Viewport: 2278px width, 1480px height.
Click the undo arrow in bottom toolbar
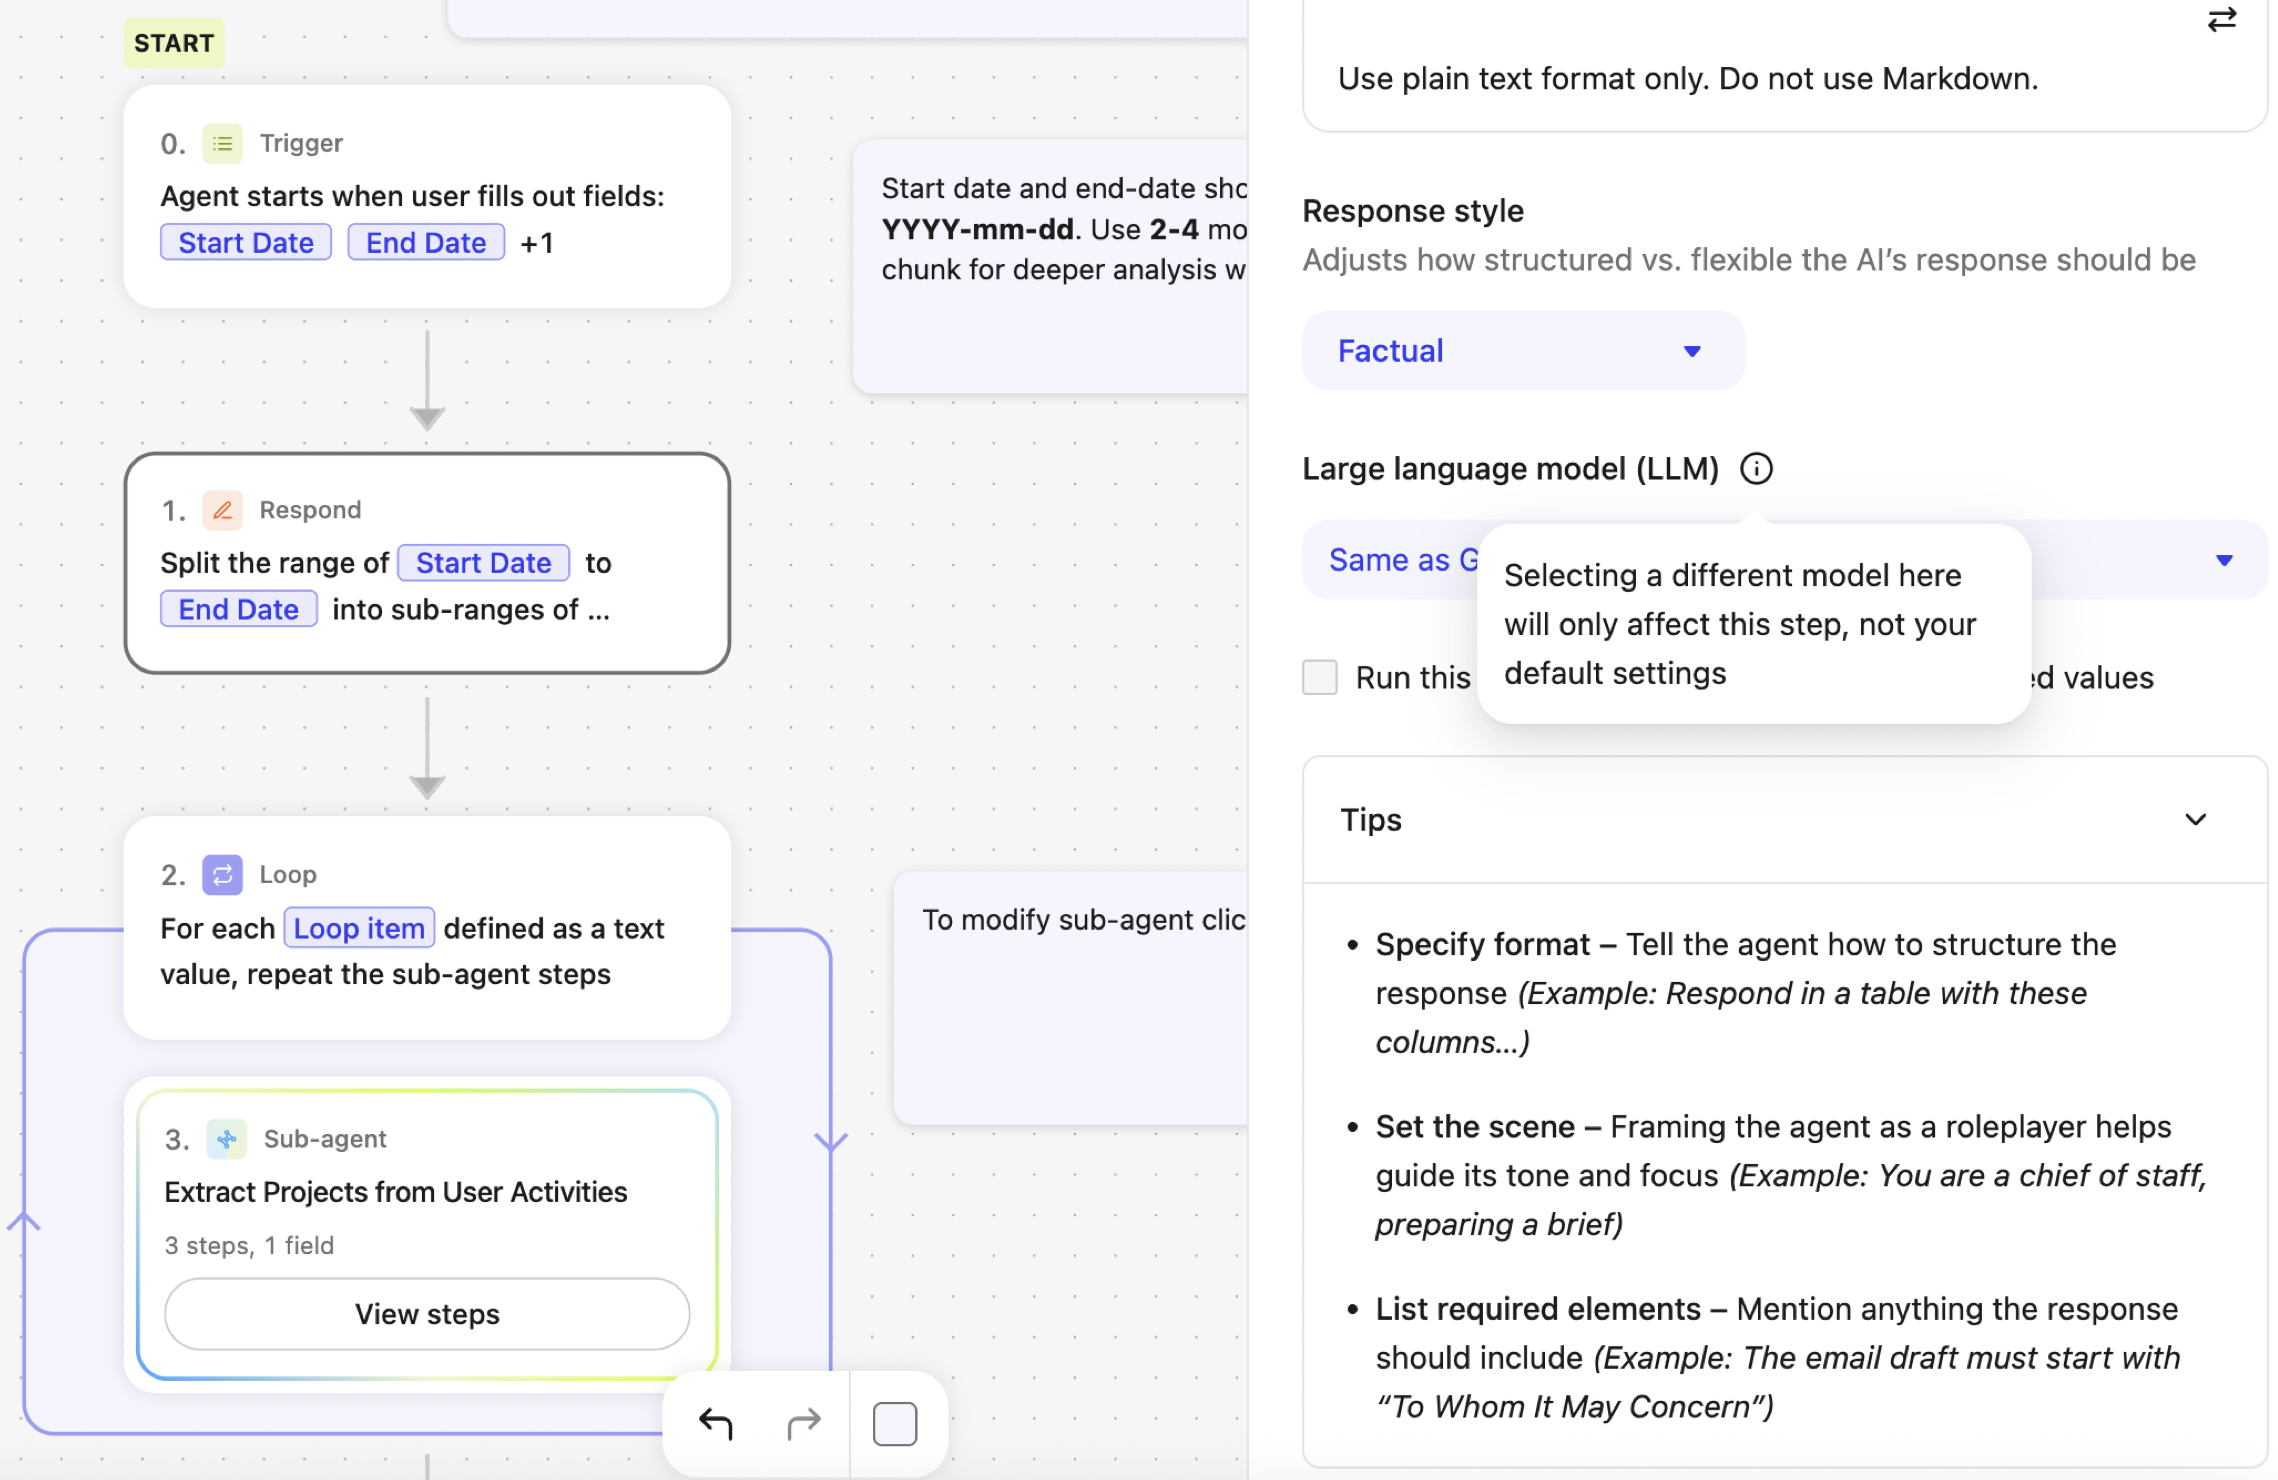coord(716,1424)
